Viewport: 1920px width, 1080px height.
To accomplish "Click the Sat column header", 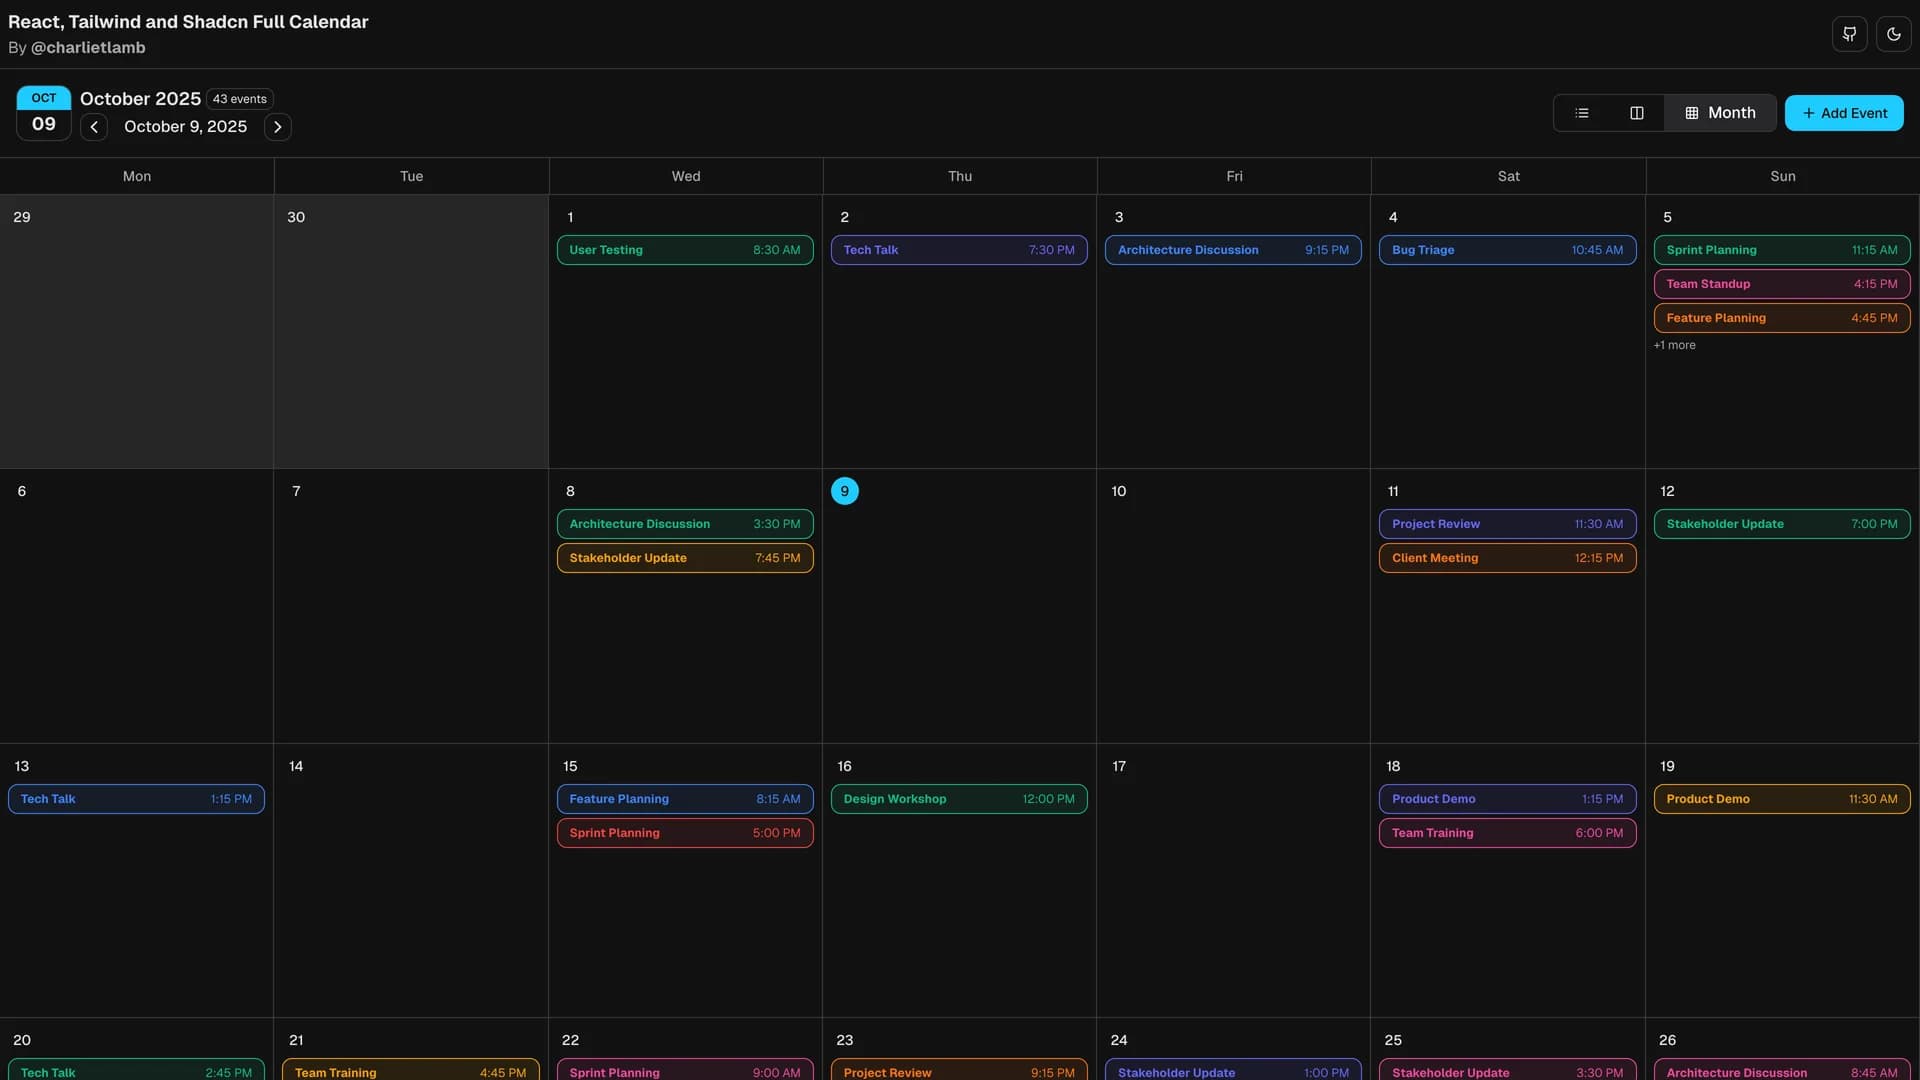I will coord(1508,175).
